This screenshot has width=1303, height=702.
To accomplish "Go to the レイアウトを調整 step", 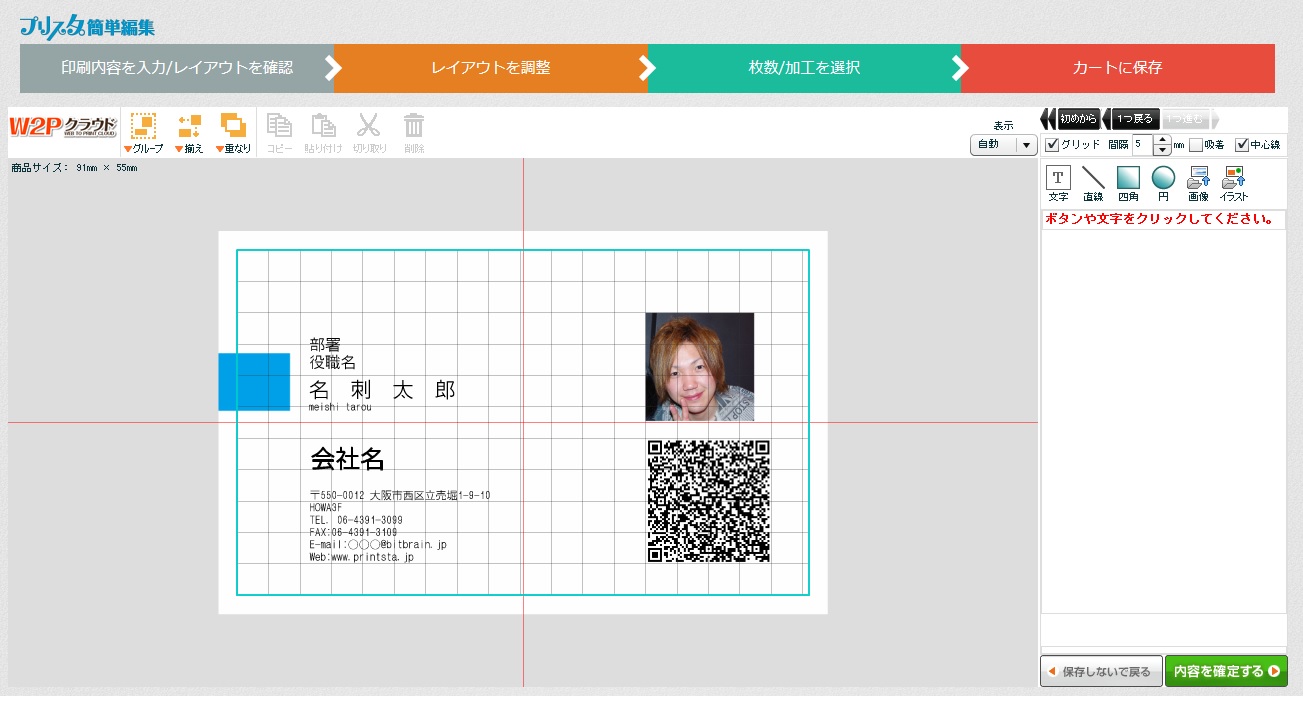I will 491,68.
